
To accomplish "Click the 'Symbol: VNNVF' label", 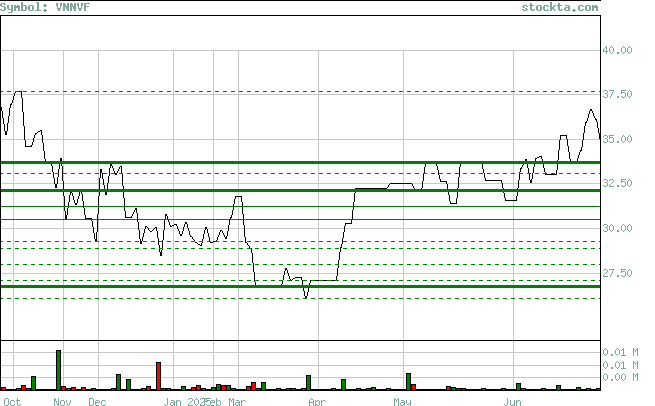I will [45, 7].
